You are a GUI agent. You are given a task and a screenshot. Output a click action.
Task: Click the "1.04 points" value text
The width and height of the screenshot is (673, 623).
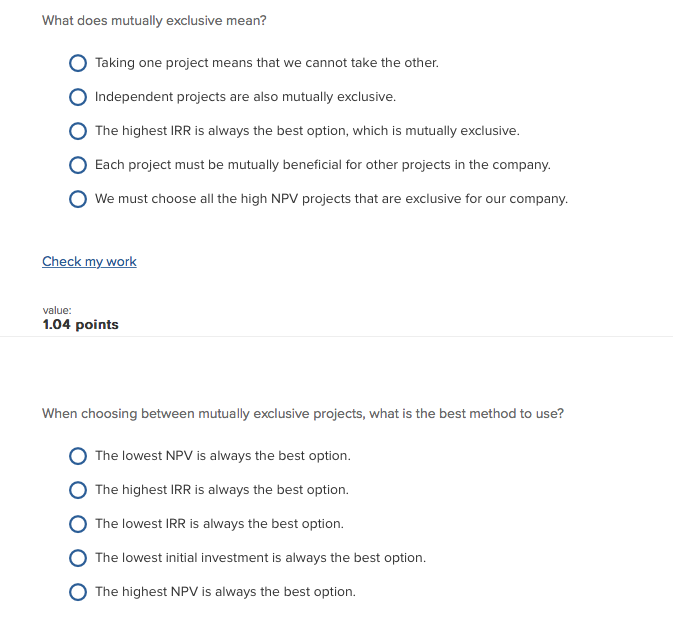[x=80, y=324]
